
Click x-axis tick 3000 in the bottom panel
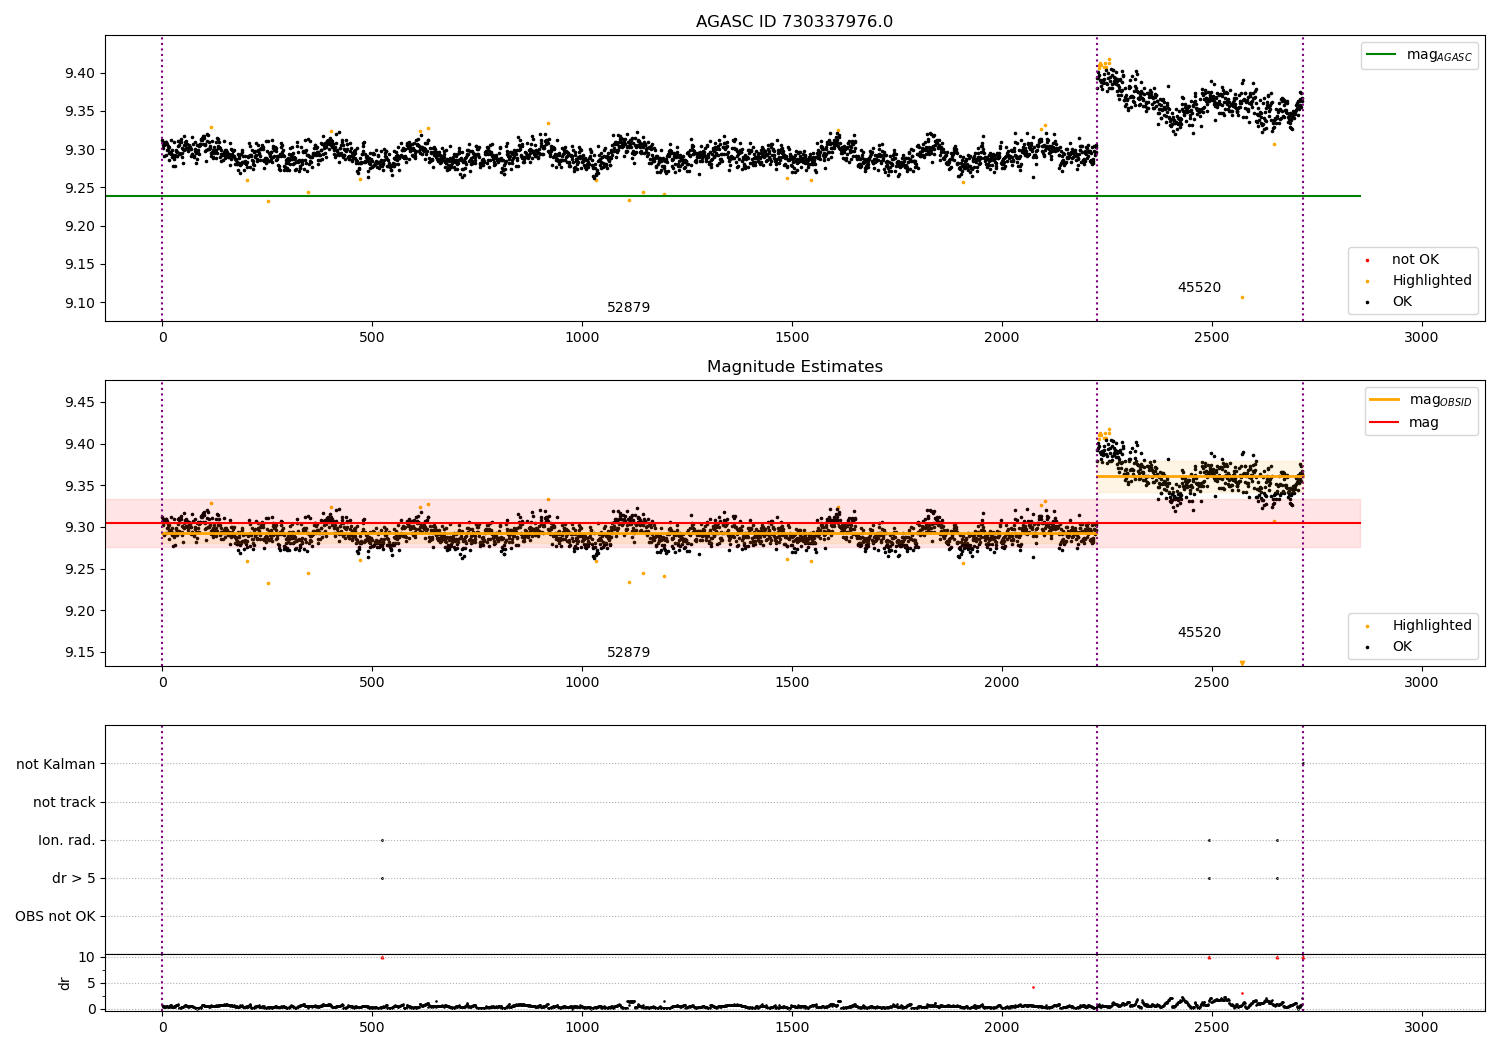coord(1421,1027)
